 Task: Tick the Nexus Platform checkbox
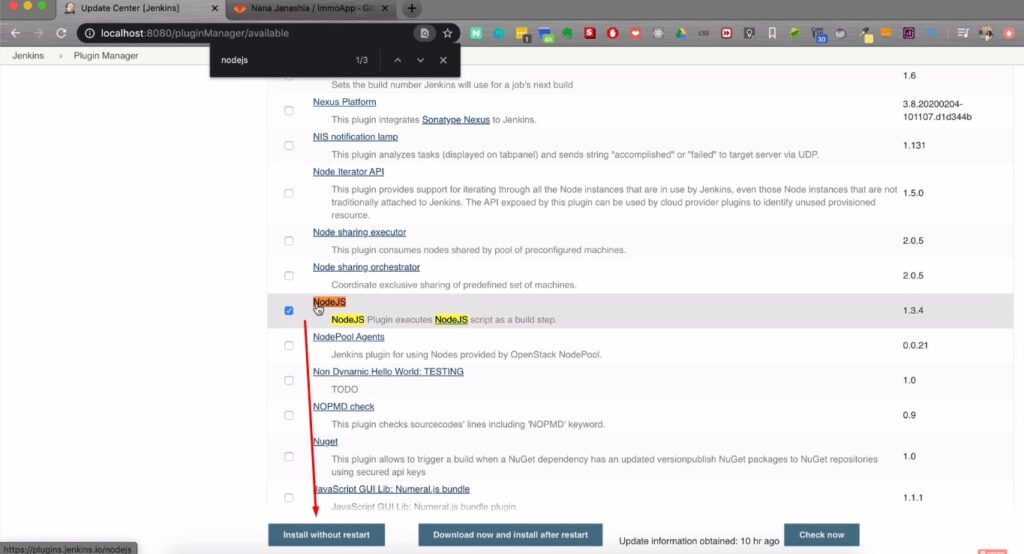pyautogui.click(x=289, y=110)
